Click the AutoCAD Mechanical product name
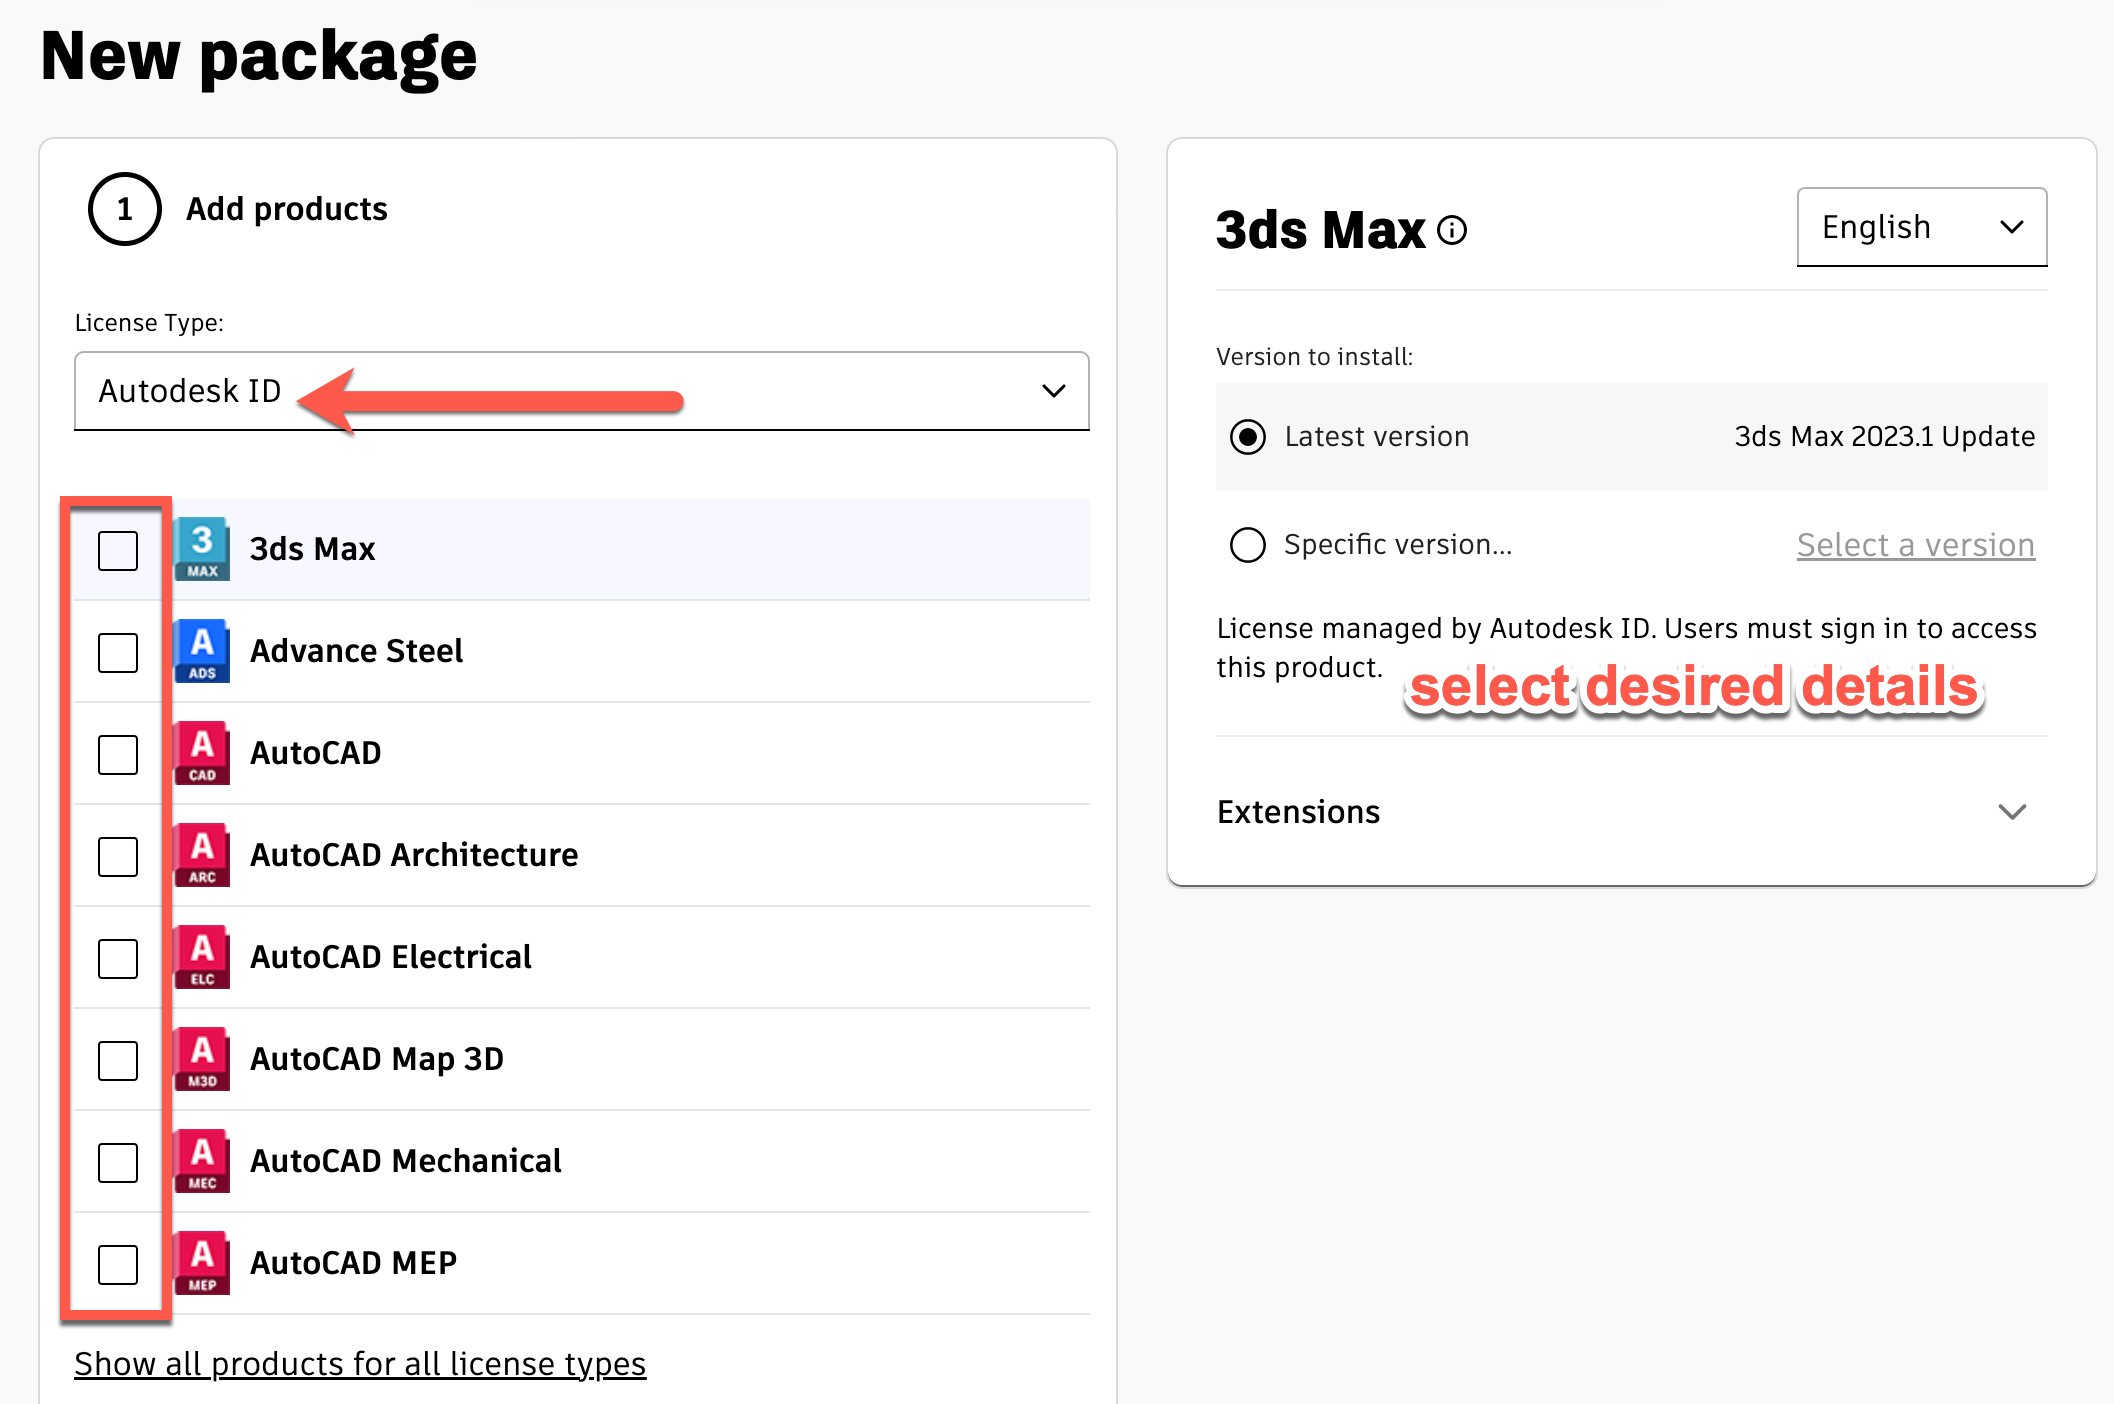The width and height of the screenshot is (2114, 1404). pos(406,1161)
